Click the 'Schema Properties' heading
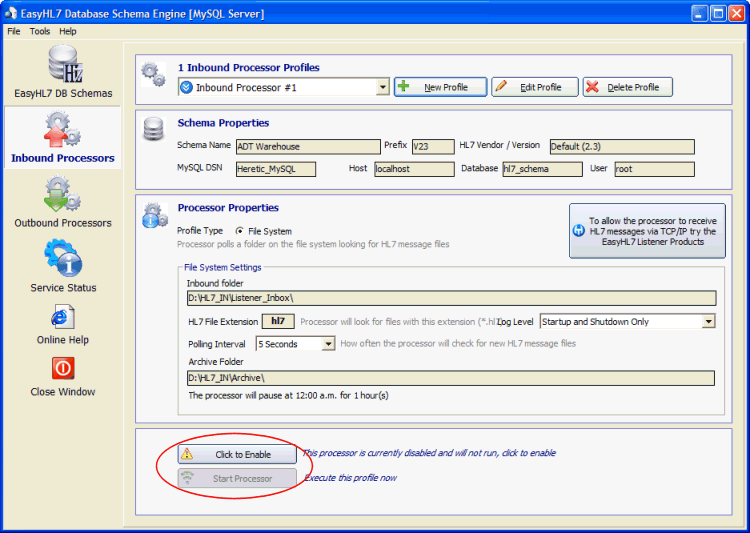 click(x=223, y=123)
